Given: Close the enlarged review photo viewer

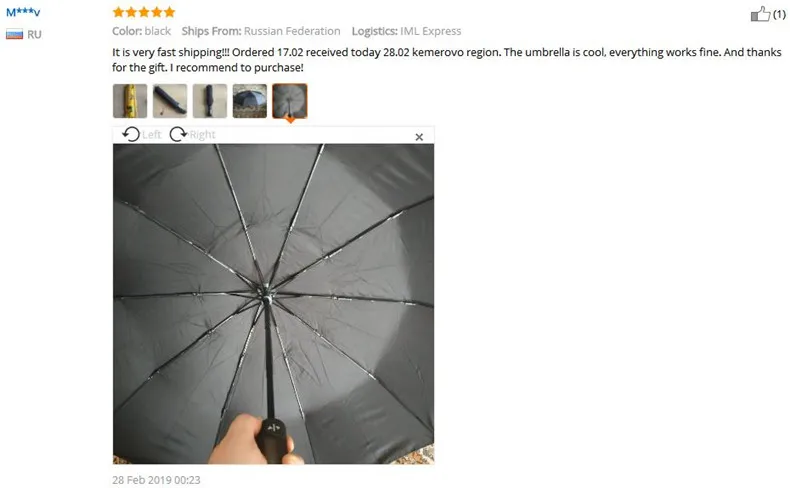Looking at the screenshot, I should (x=419, y=137).
